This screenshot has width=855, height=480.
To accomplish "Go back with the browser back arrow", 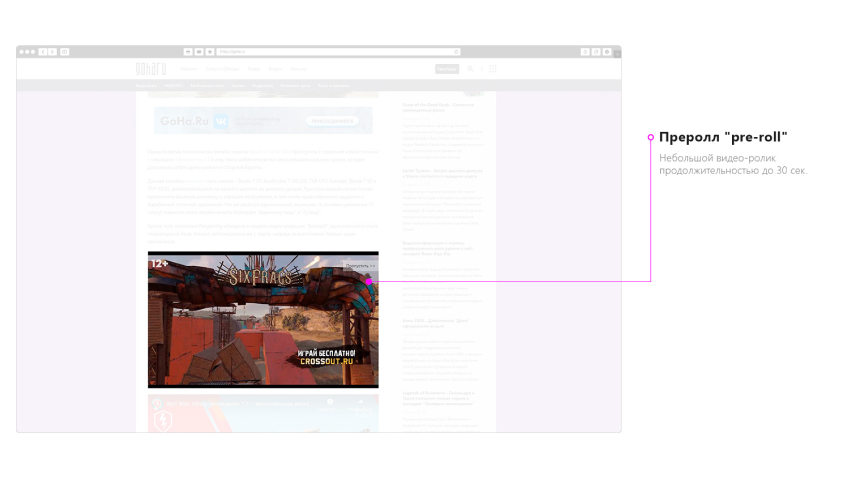I will click(43, 52).
